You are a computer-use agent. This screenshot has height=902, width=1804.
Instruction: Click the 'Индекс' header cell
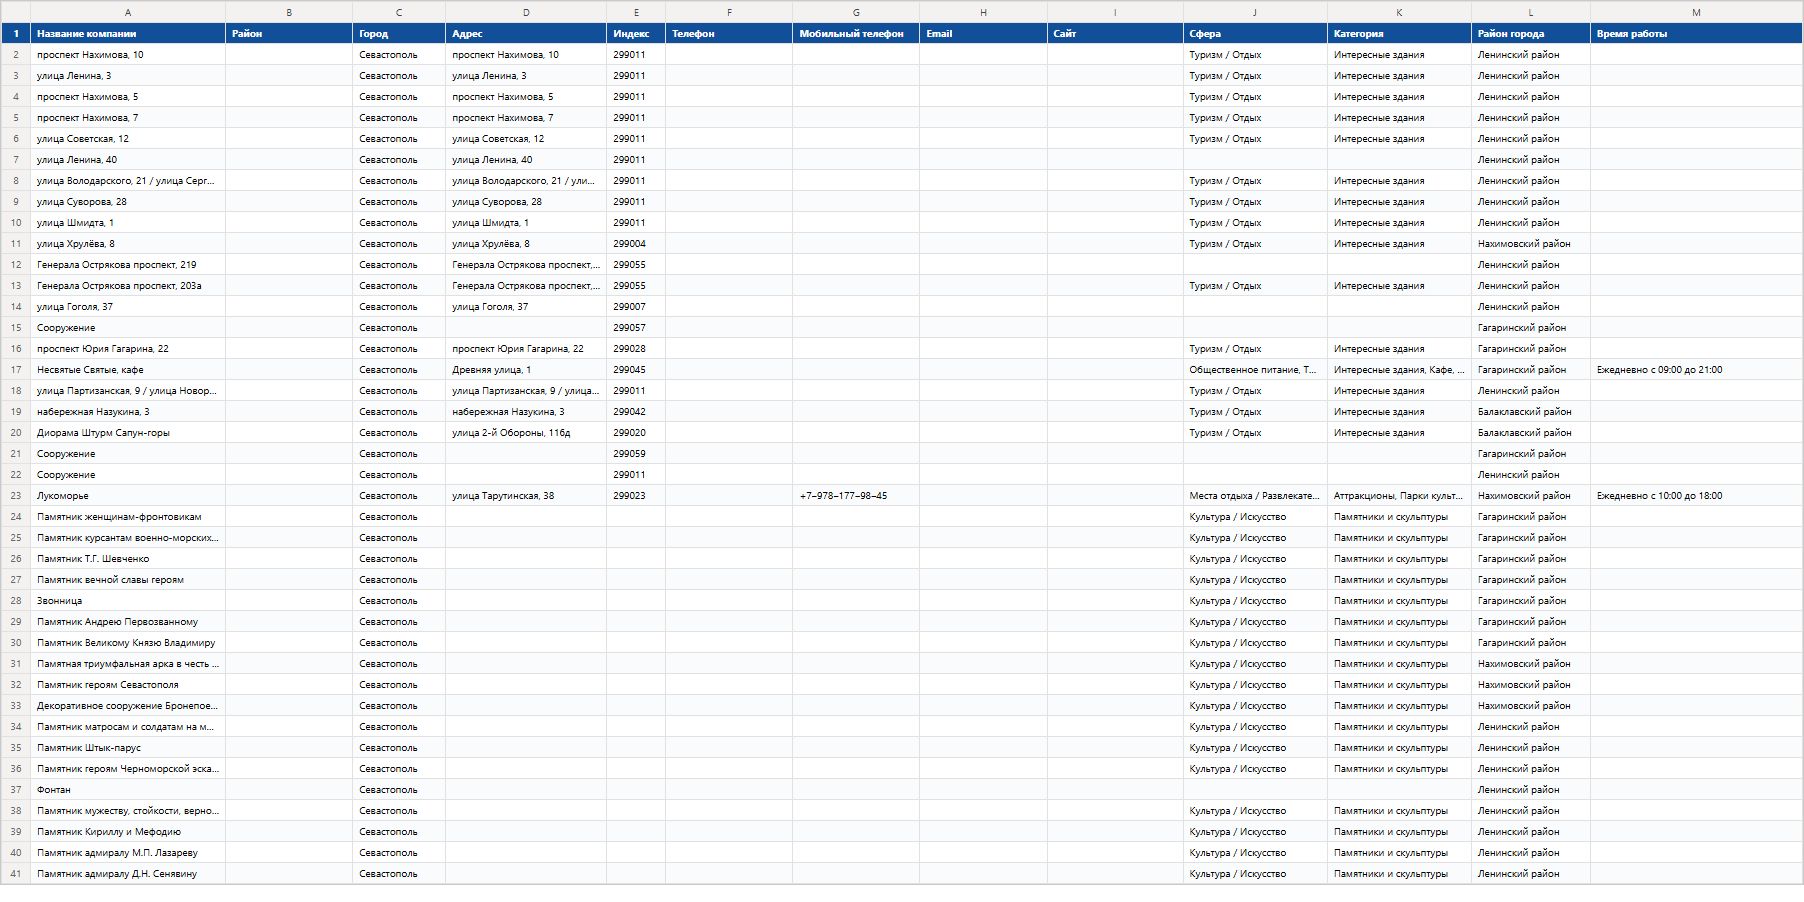tap(636, 34)
